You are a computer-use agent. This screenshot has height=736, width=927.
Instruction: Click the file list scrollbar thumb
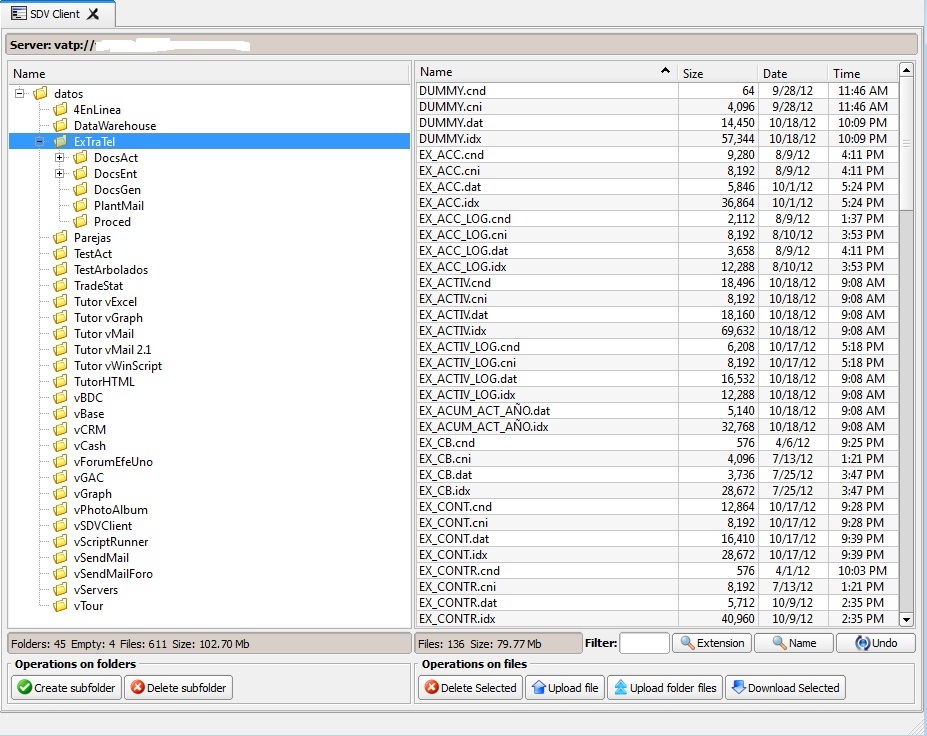(906, 144)
